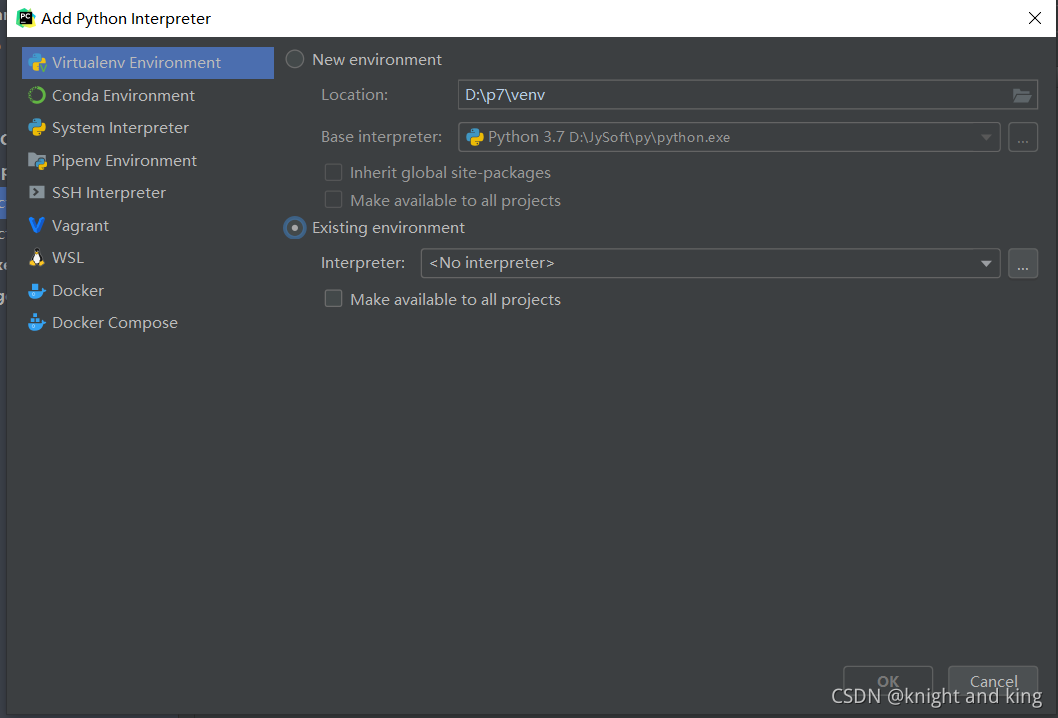Choose WSL interpreter type

click(148, 258)
